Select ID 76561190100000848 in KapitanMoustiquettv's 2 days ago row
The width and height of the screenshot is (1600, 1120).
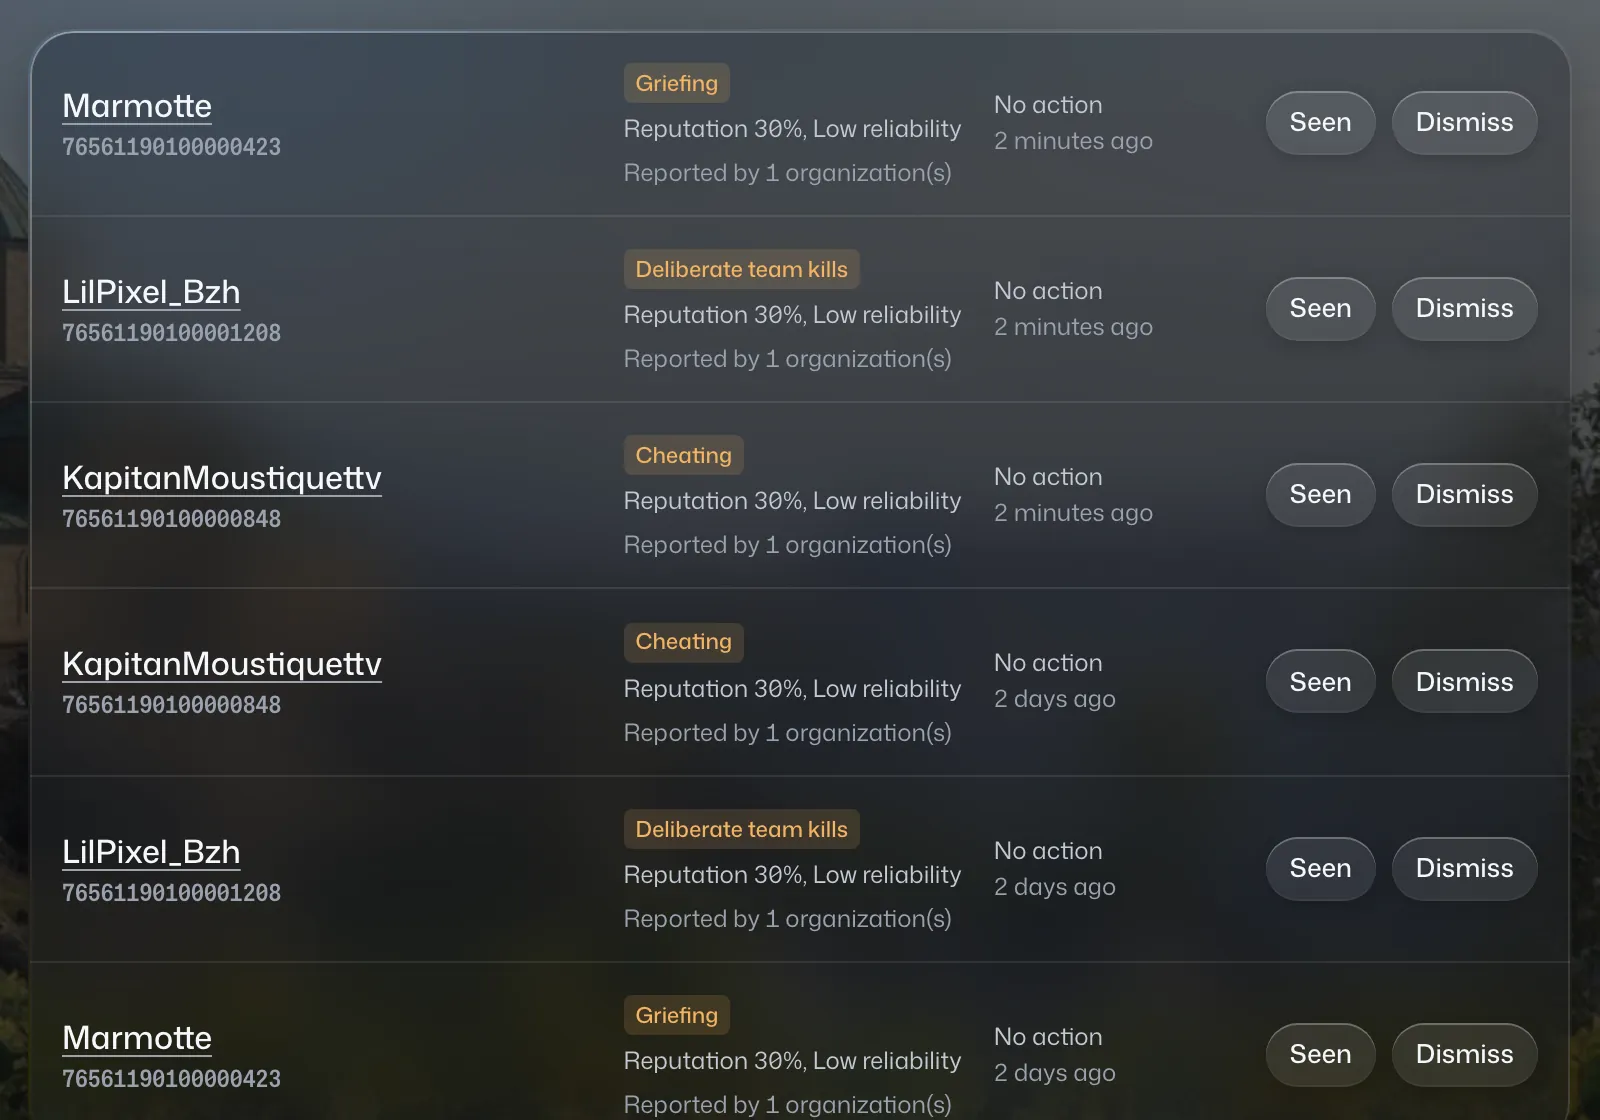[171, 705]
